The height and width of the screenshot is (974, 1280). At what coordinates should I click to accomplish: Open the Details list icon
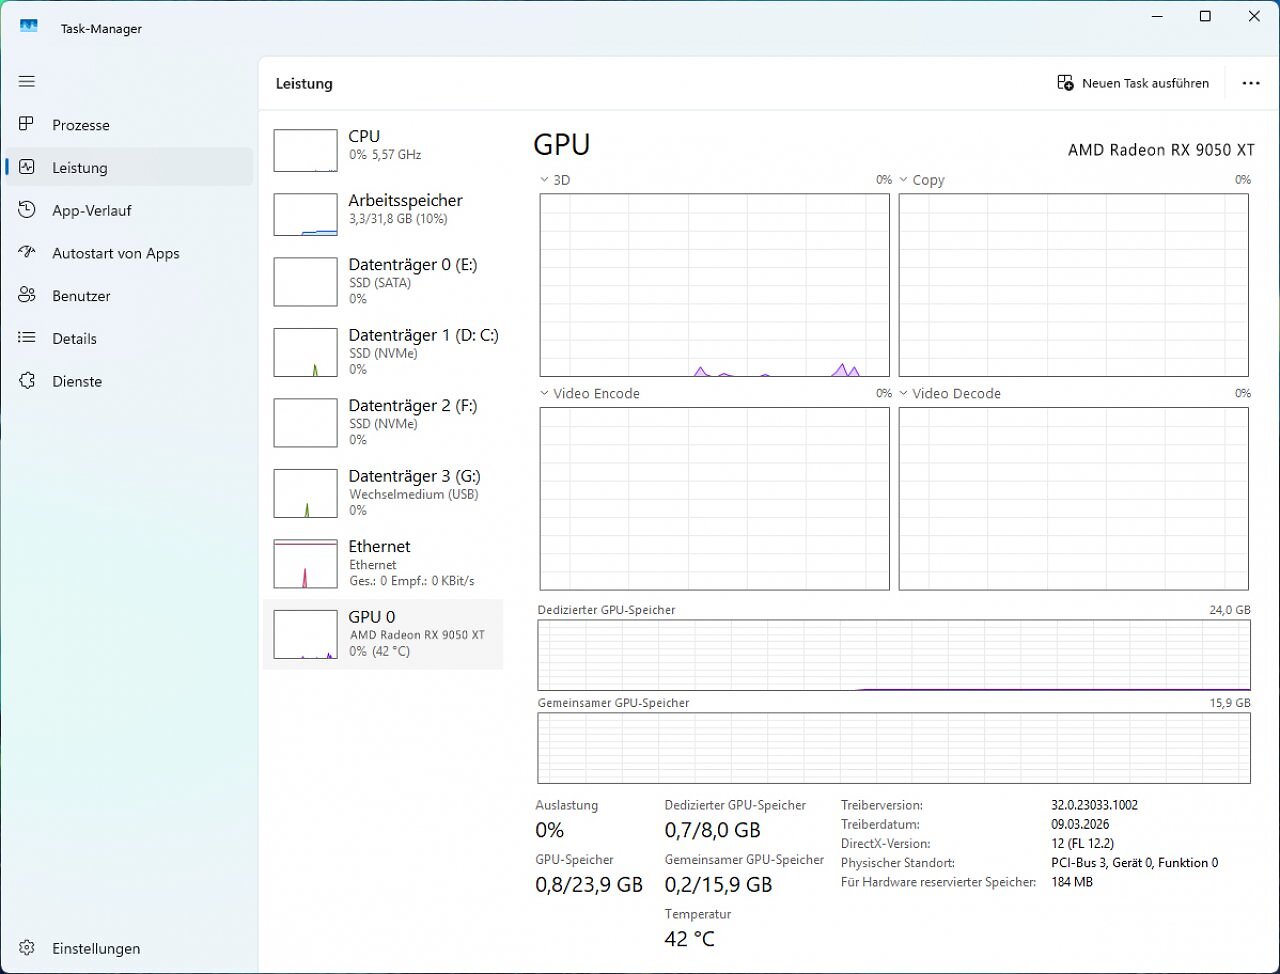point(27,339)
